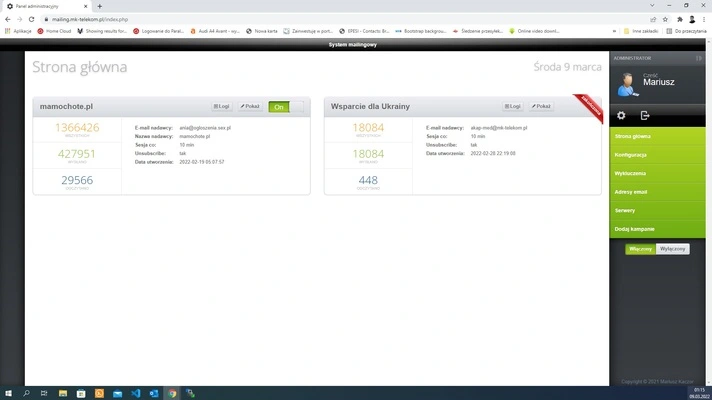Click the 427951 sent count
The height and width of the screenshot is (400, 712).
click(77, 154)
